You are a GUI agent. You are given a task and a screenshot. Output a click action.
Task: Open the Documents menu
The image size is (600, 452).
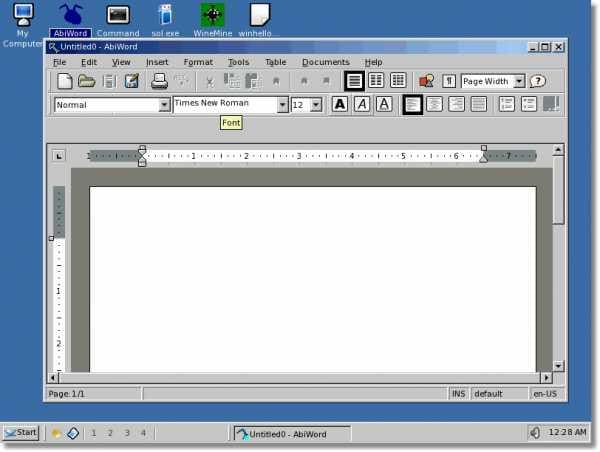click(x=326, y=62)
